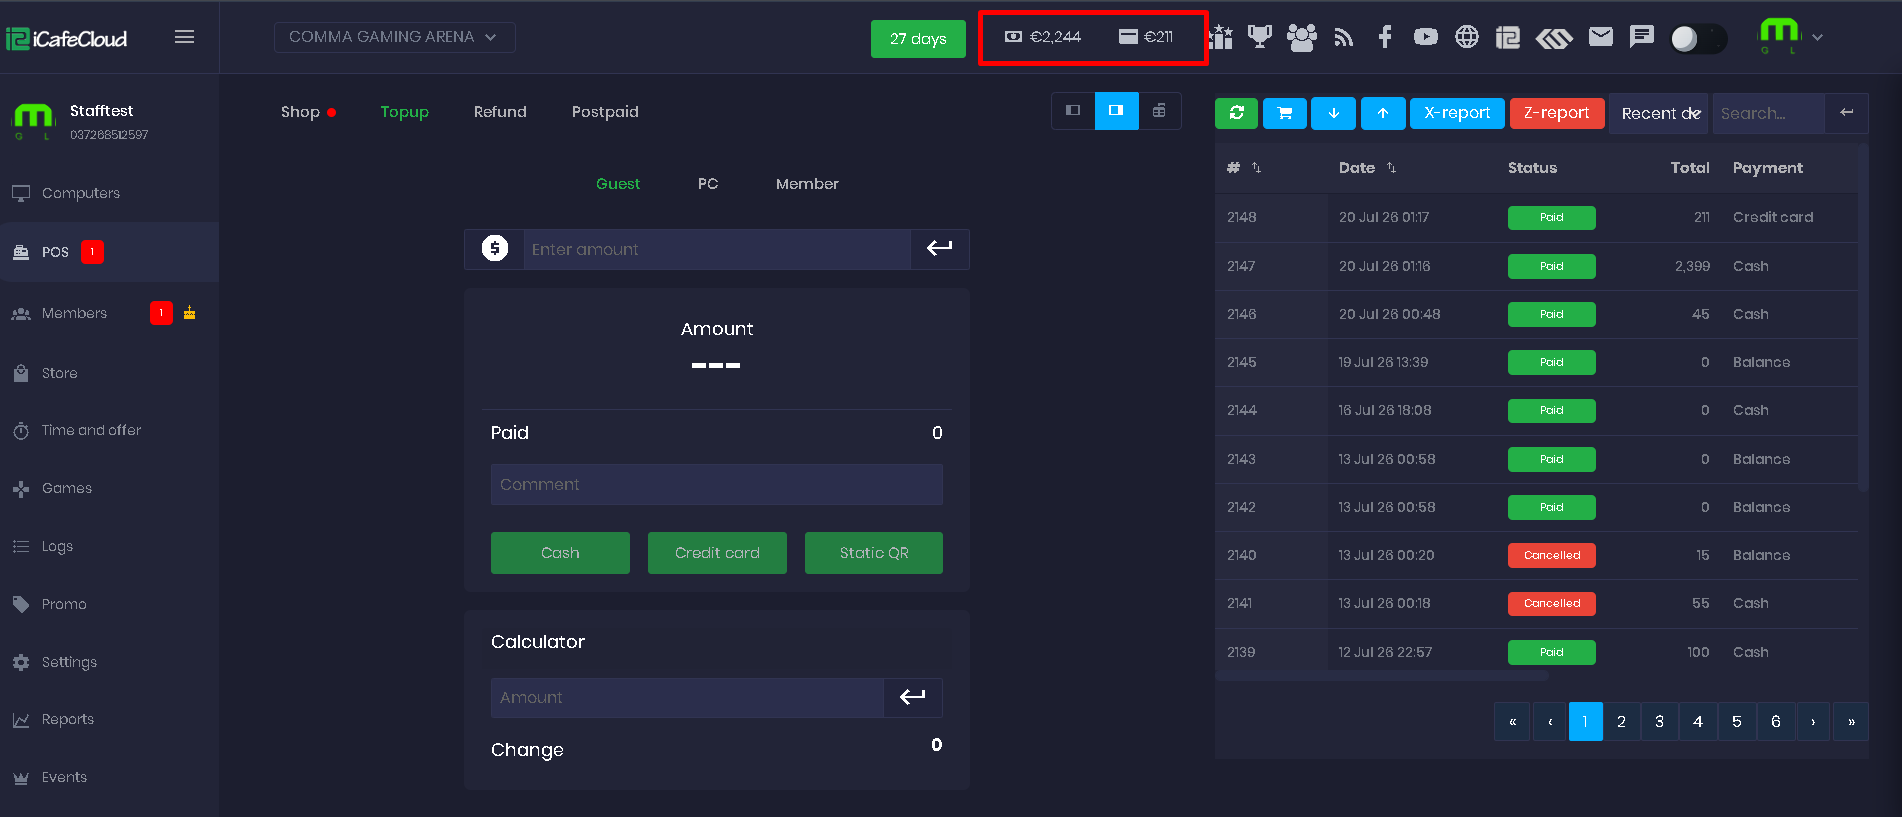Click the dollar coin icon
Image resolution: width=1902 pixels, height=817 pixels.
(495, 248)
